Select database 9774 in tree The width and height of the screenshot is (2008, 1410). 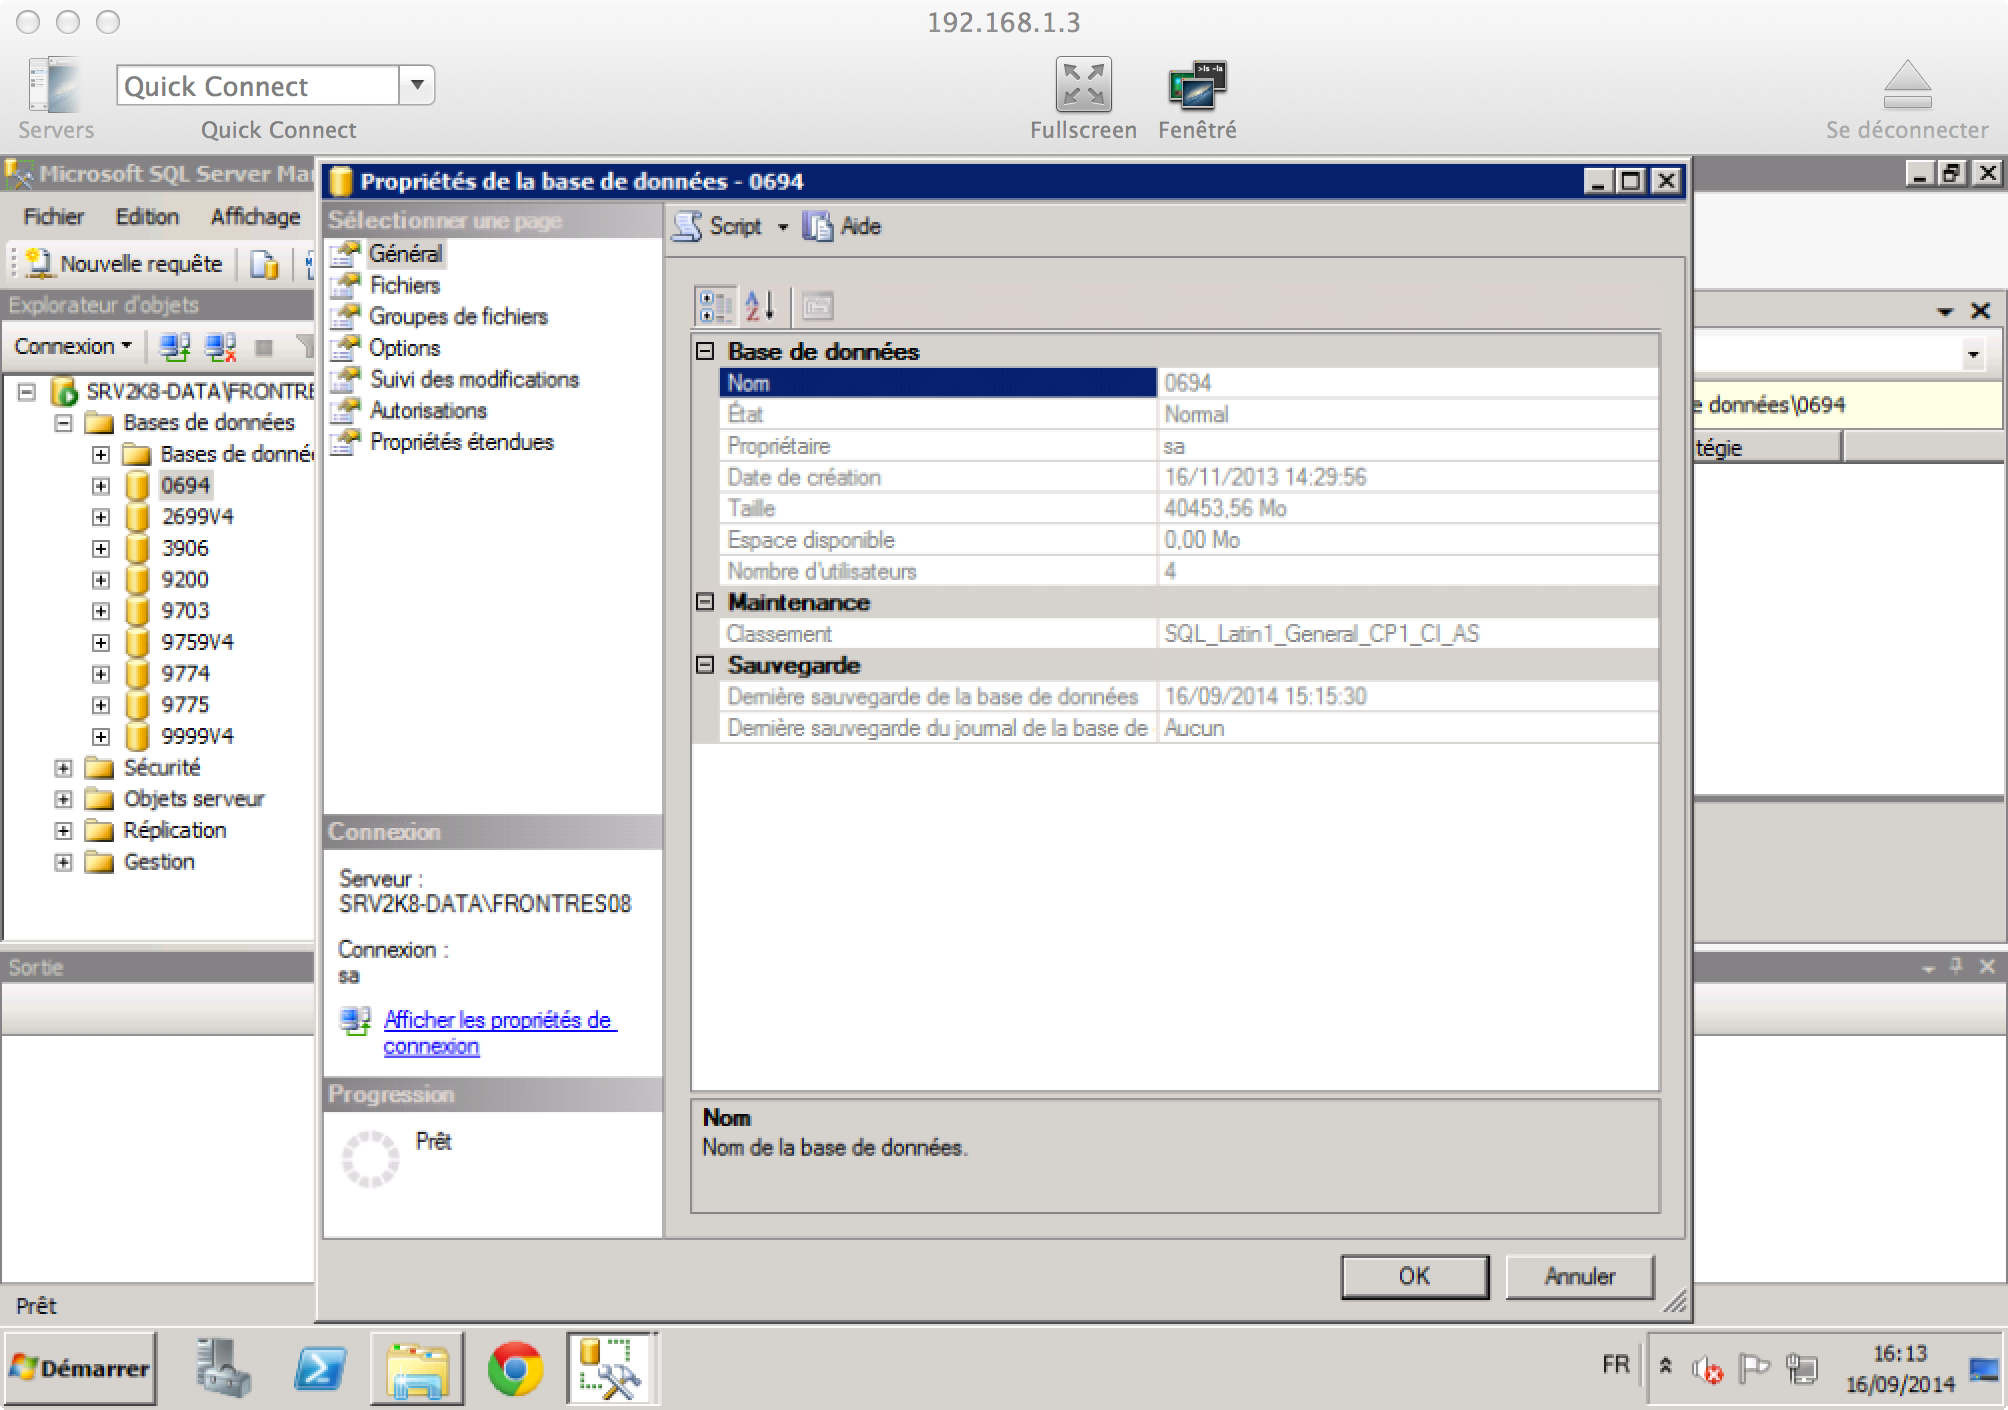185,674
